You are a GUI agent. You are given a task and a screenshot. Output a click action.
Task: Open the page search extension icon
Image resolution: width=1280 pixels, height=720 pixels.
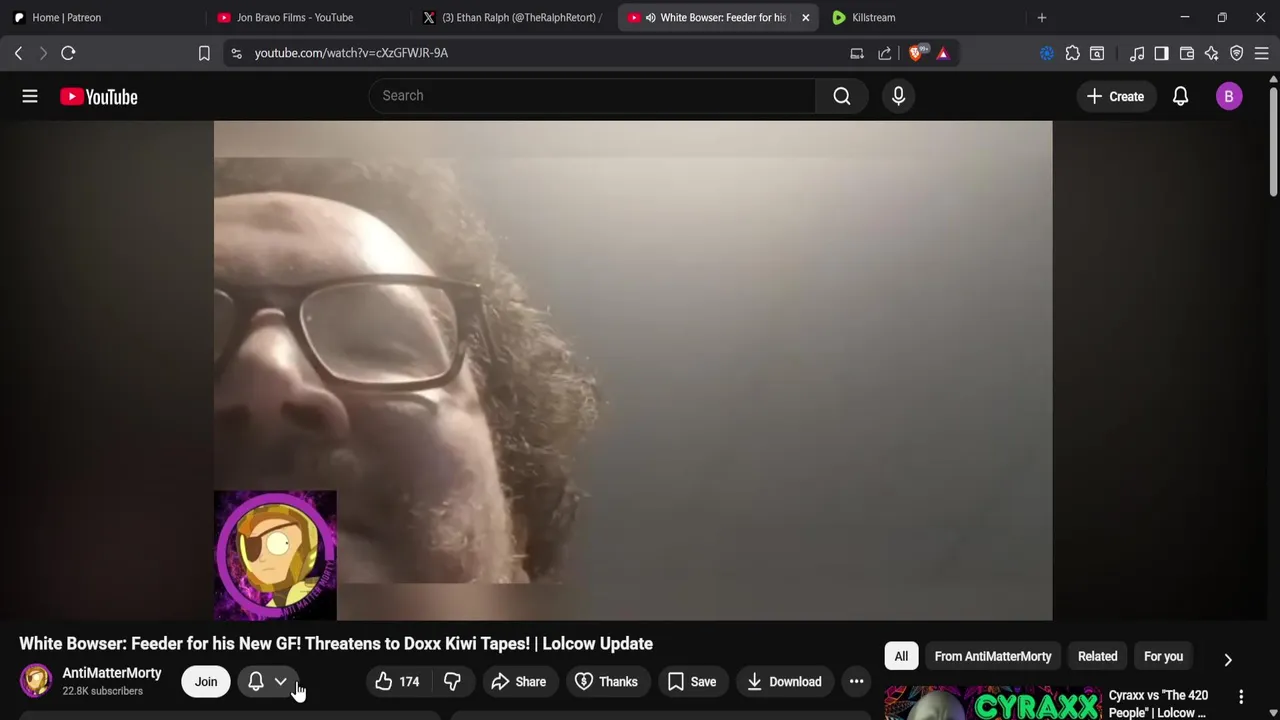1097,53
